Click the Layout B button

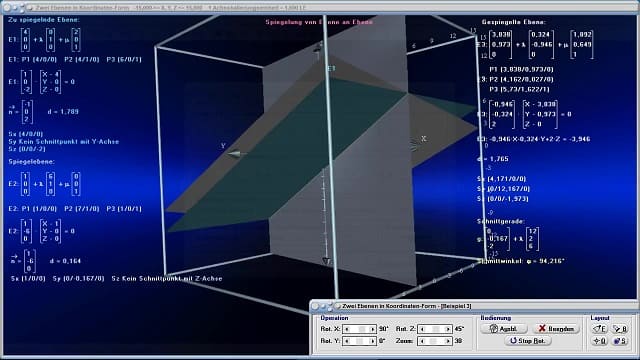620,329
